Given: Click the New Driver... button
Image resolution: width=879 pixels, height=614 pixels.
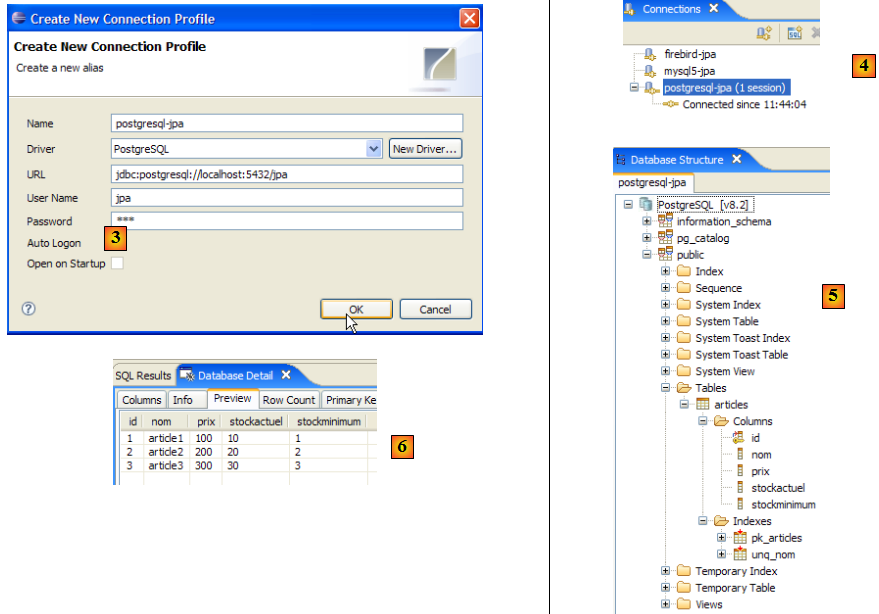Looking at the screenshot, I should (x=425, y=149).
